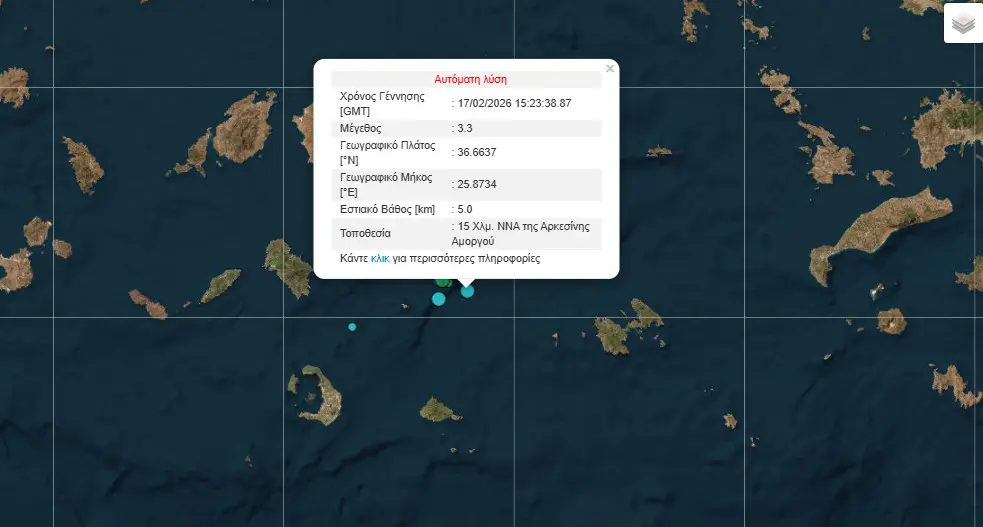Close the earthquake info popup
983x527 pixels.
[610, 69]
